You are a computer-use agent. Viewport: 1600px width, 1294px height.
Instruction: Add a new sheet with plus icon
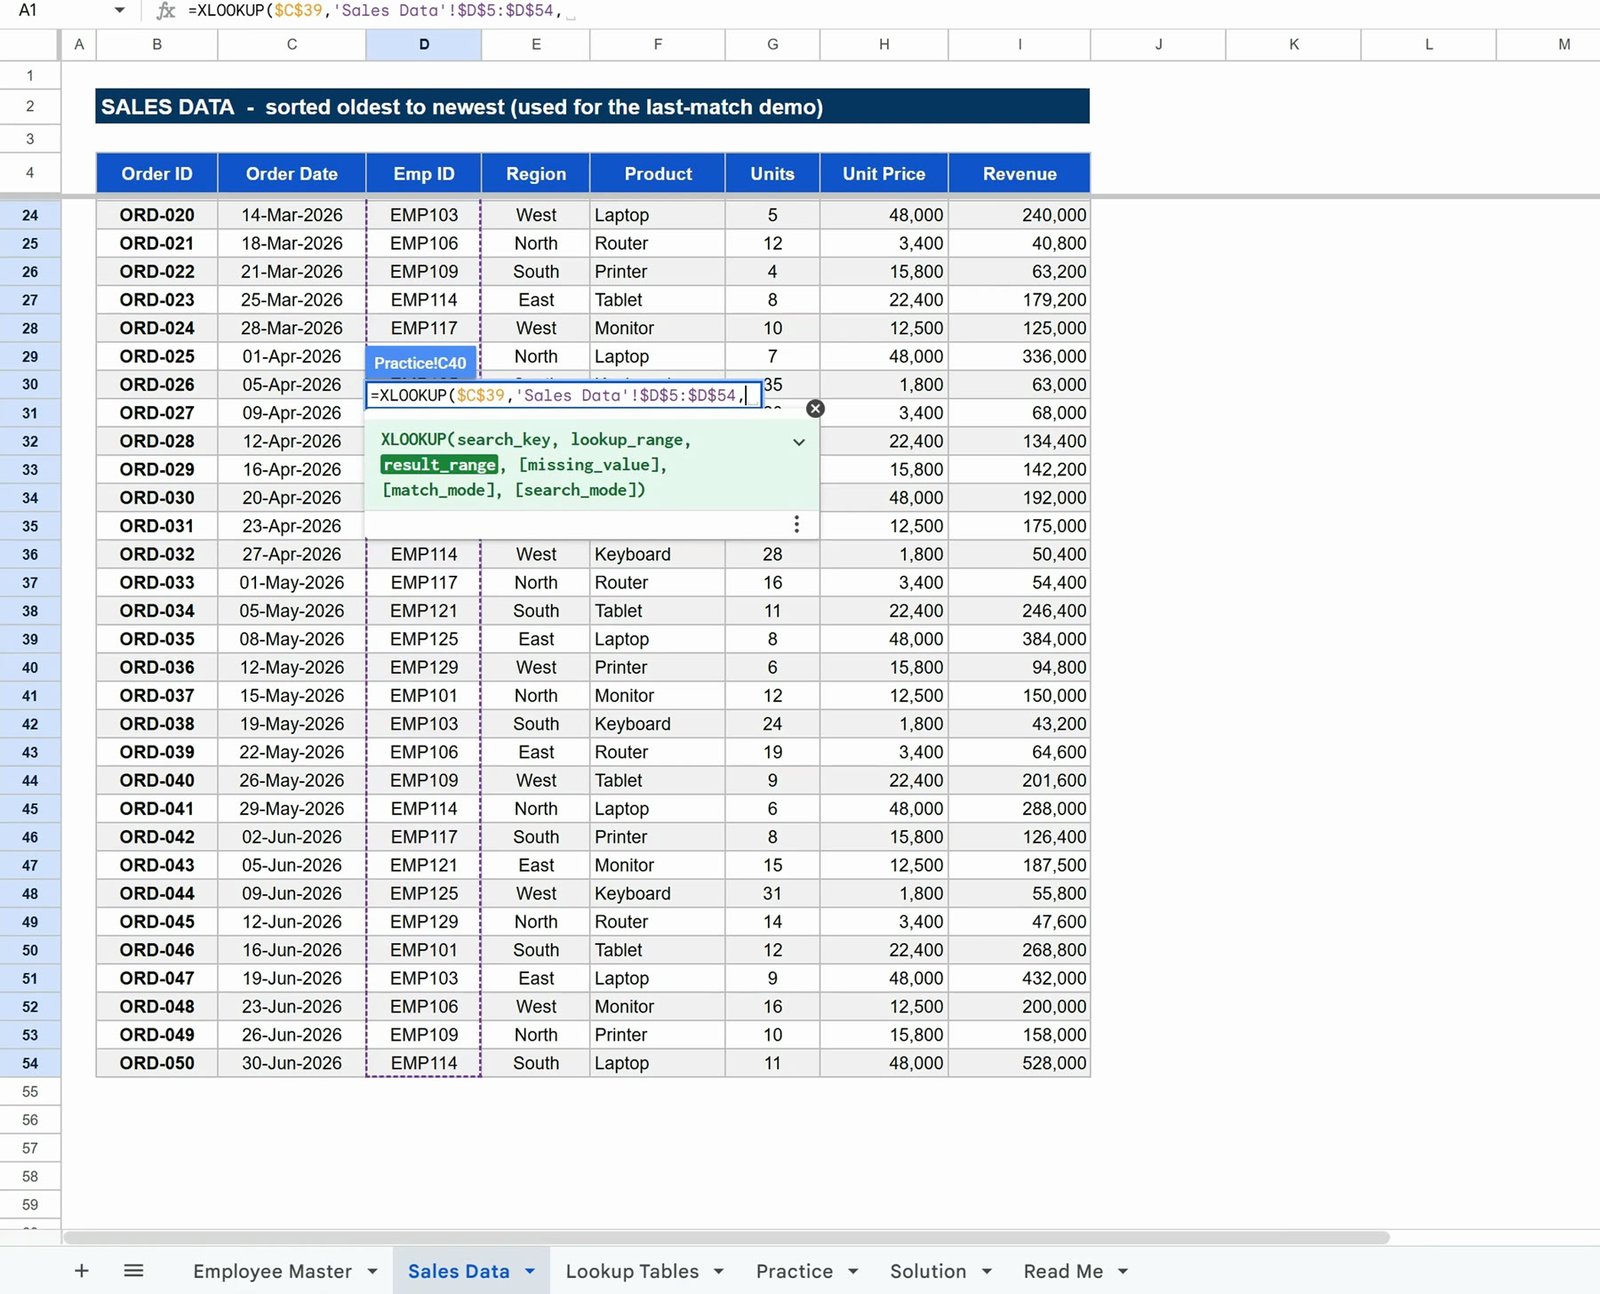pyautogui.click(x=82, y=1270)
